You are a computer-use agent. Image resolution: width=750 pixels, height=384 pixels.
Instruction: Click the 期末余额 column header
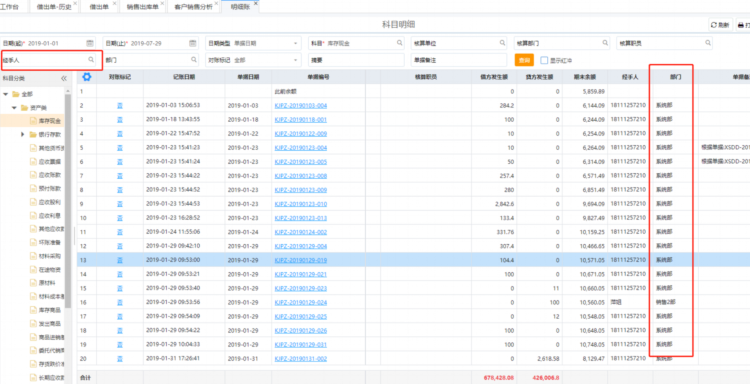[585, 77]
